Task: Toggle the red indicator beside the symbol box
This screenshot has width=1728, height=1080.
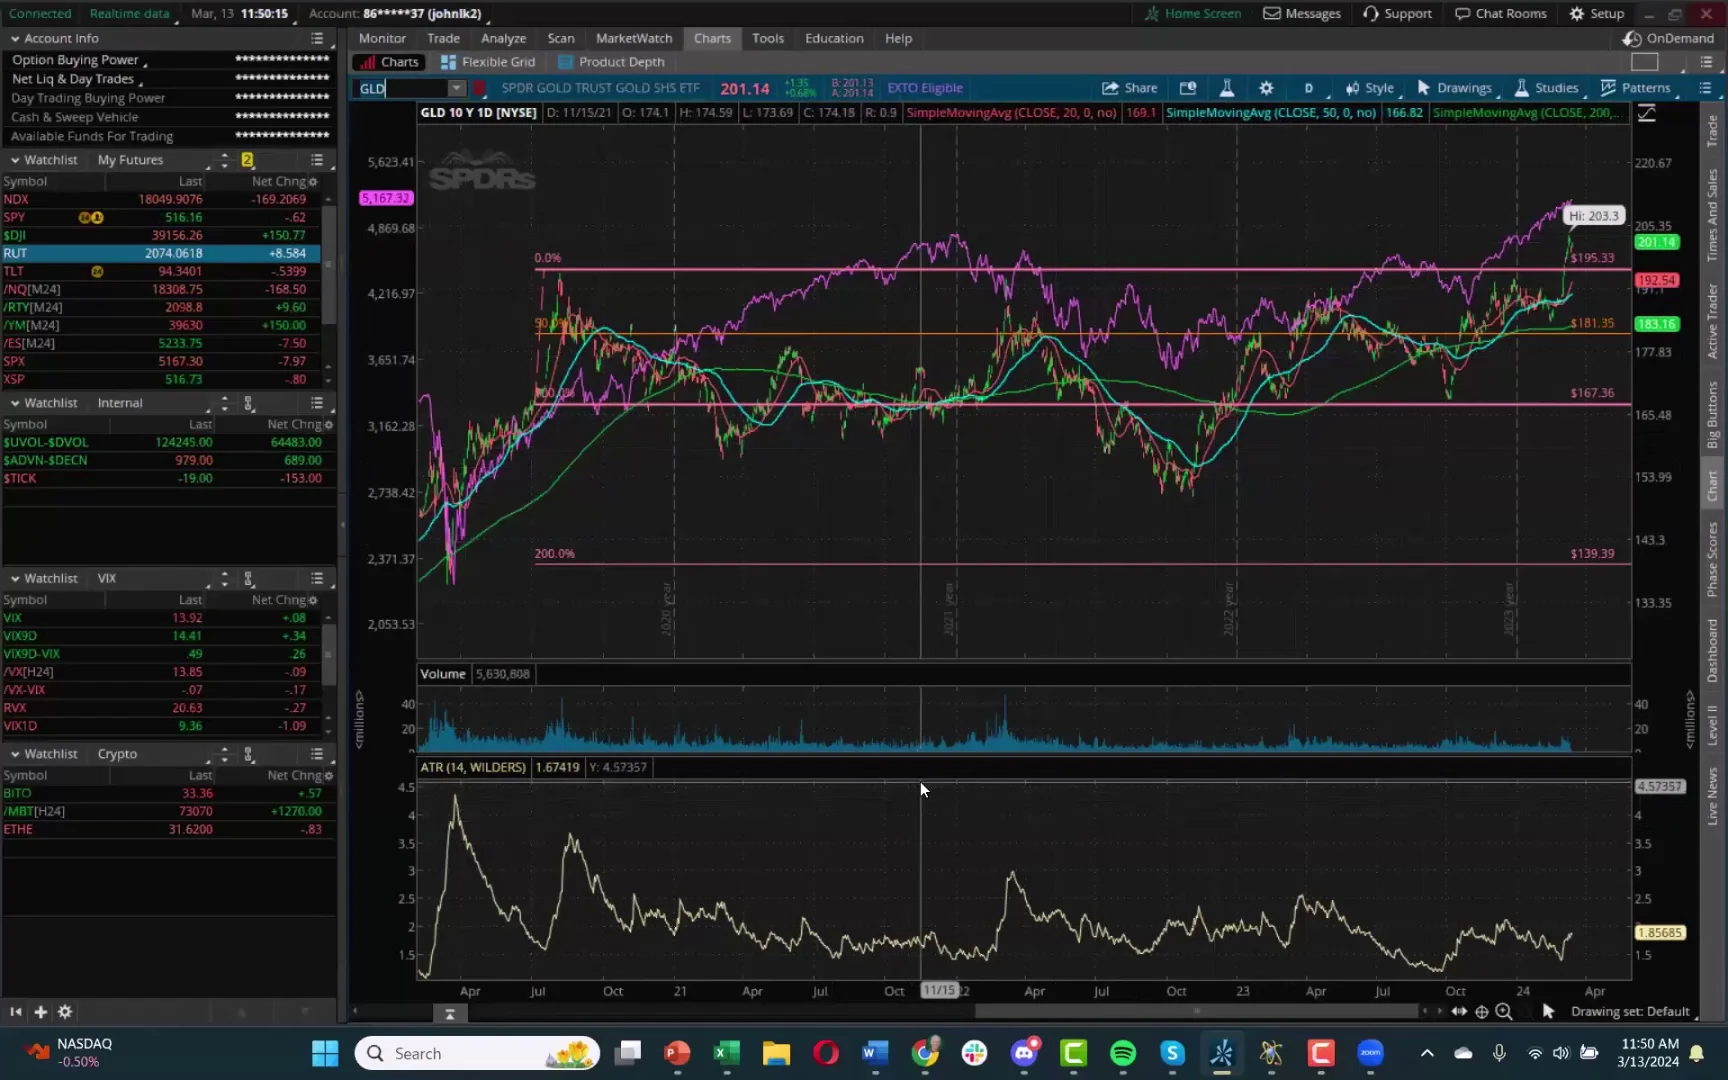Action: coord(480,88)
